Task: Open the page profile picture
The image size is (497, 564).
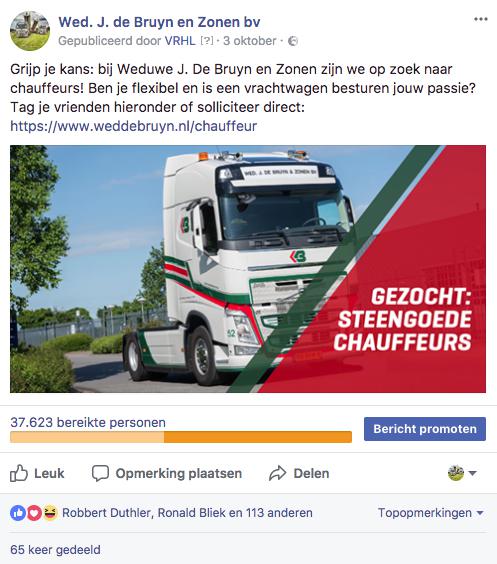Action: pos(30,31)
